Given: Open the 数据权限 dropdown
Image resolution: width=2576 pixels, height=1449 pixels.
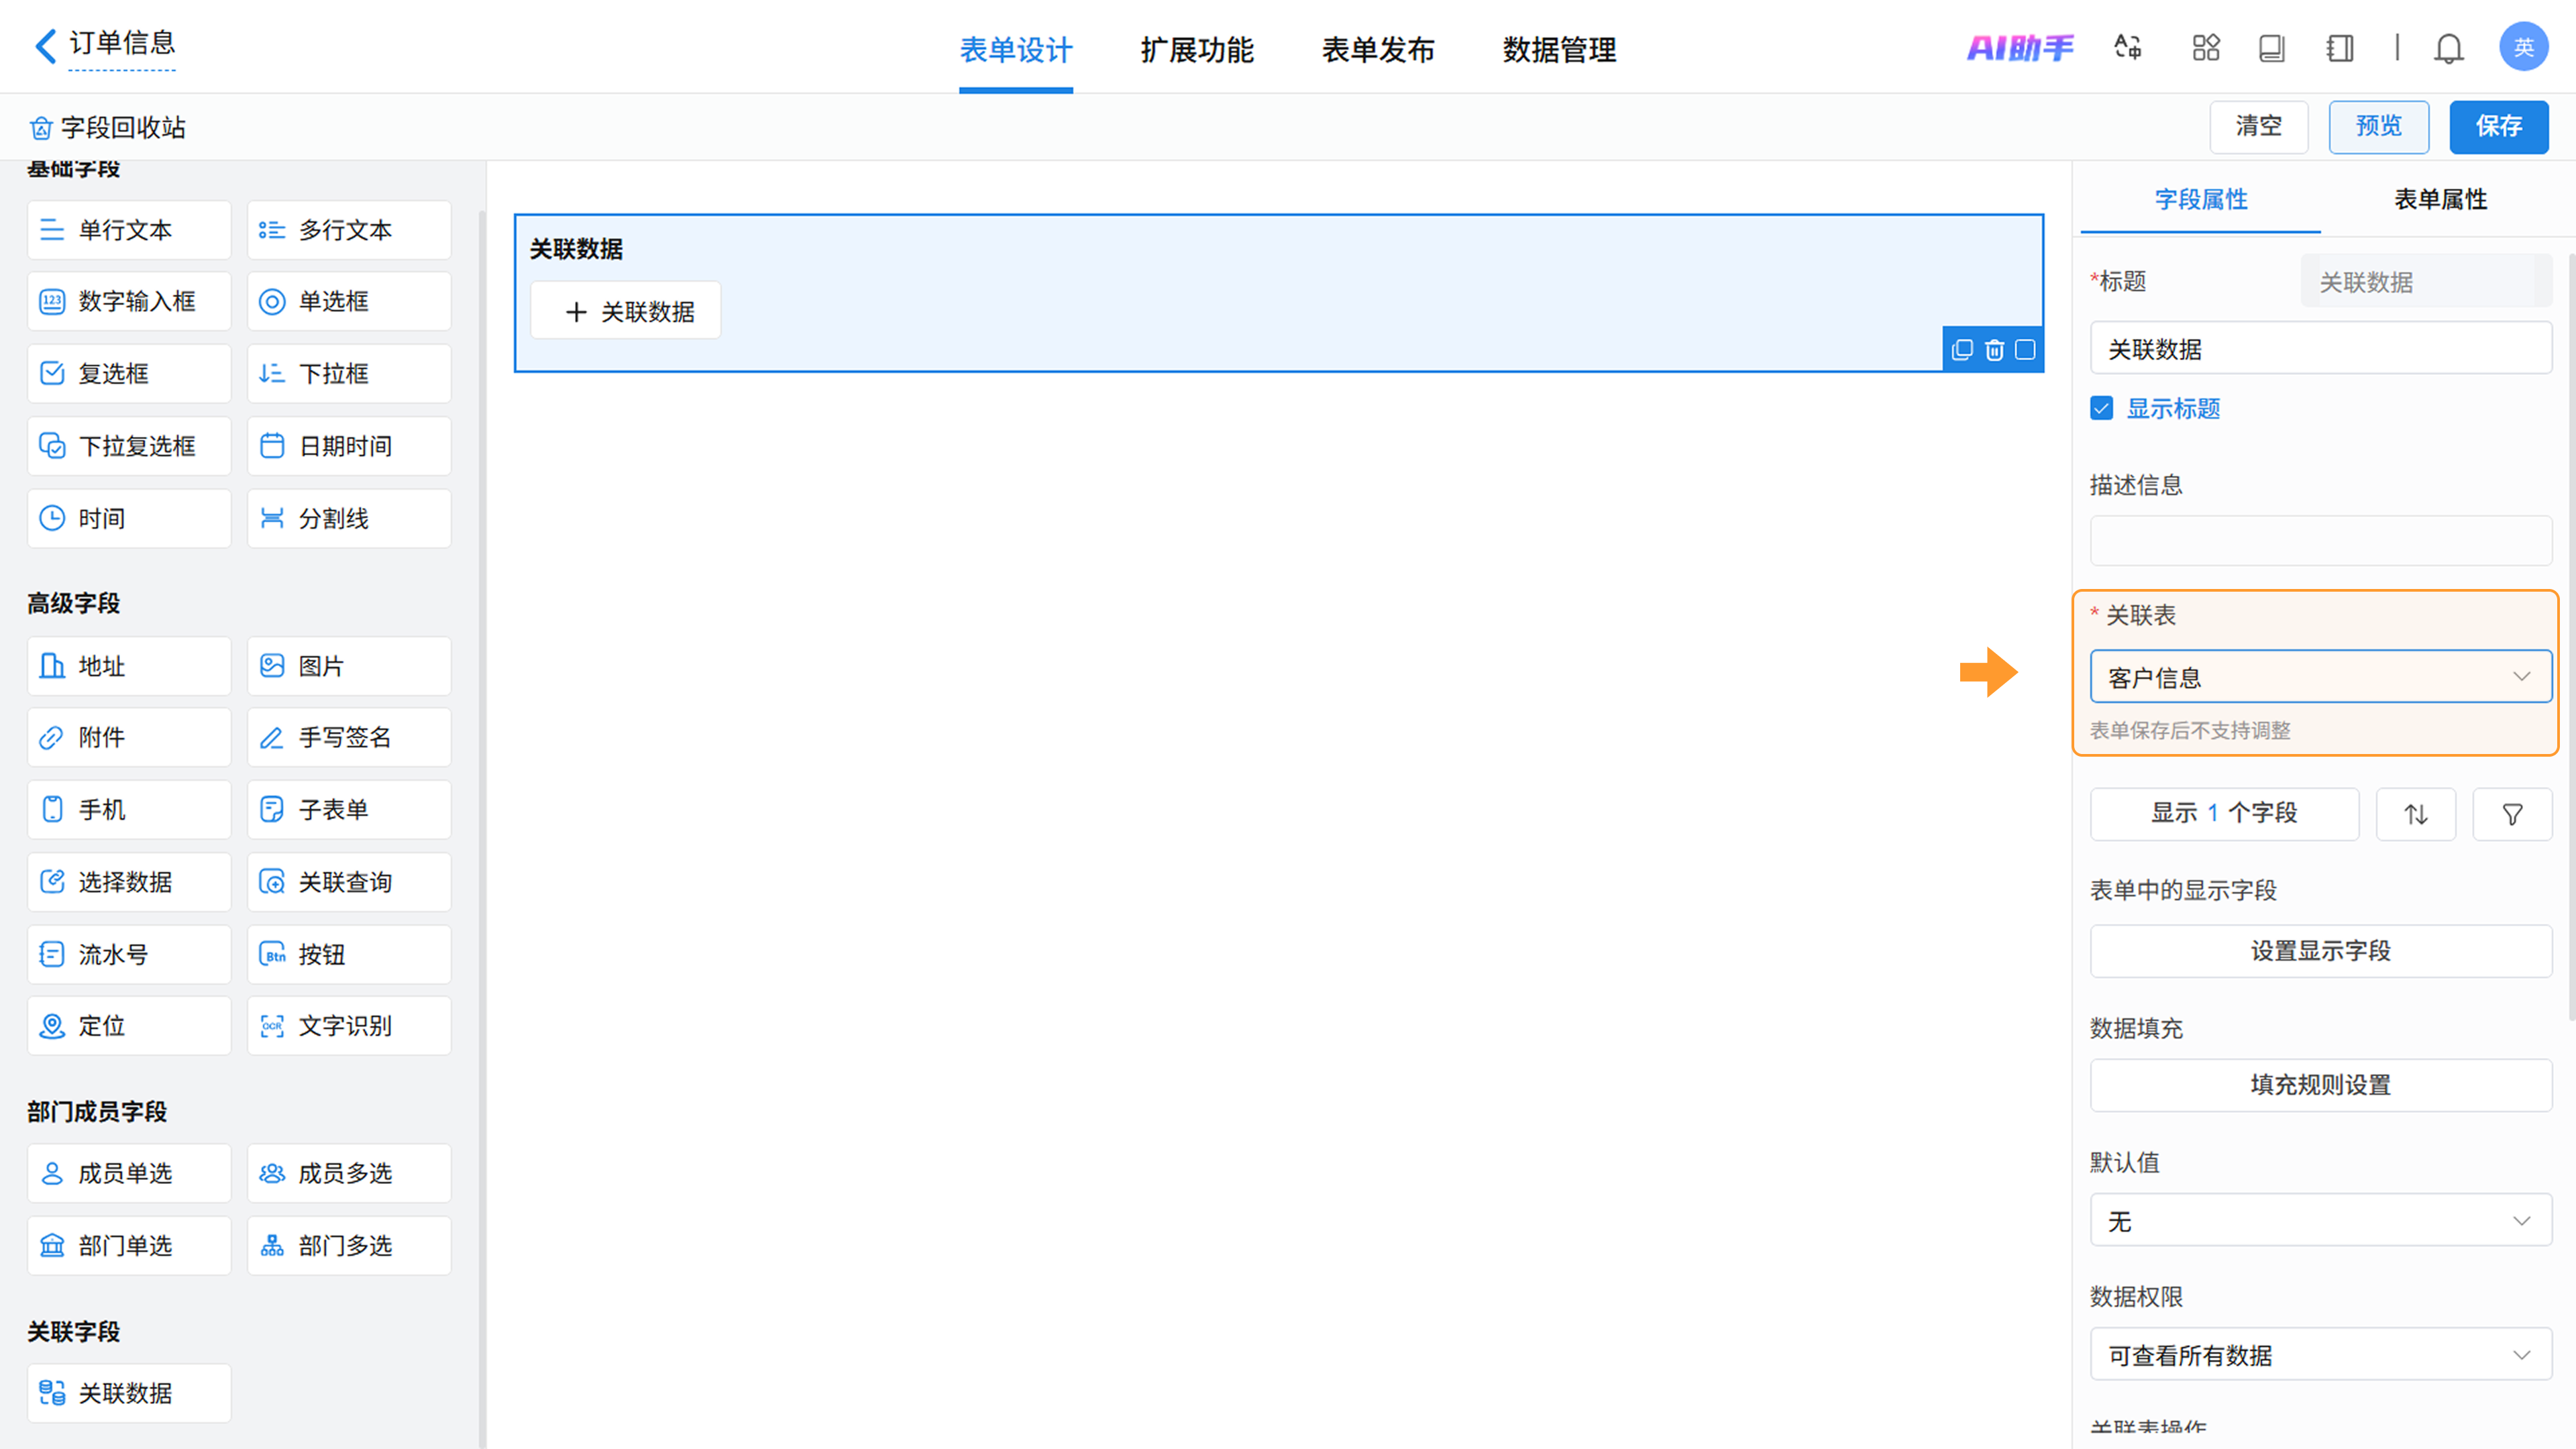Looking at the screenshot, I should (2320, 1355).
